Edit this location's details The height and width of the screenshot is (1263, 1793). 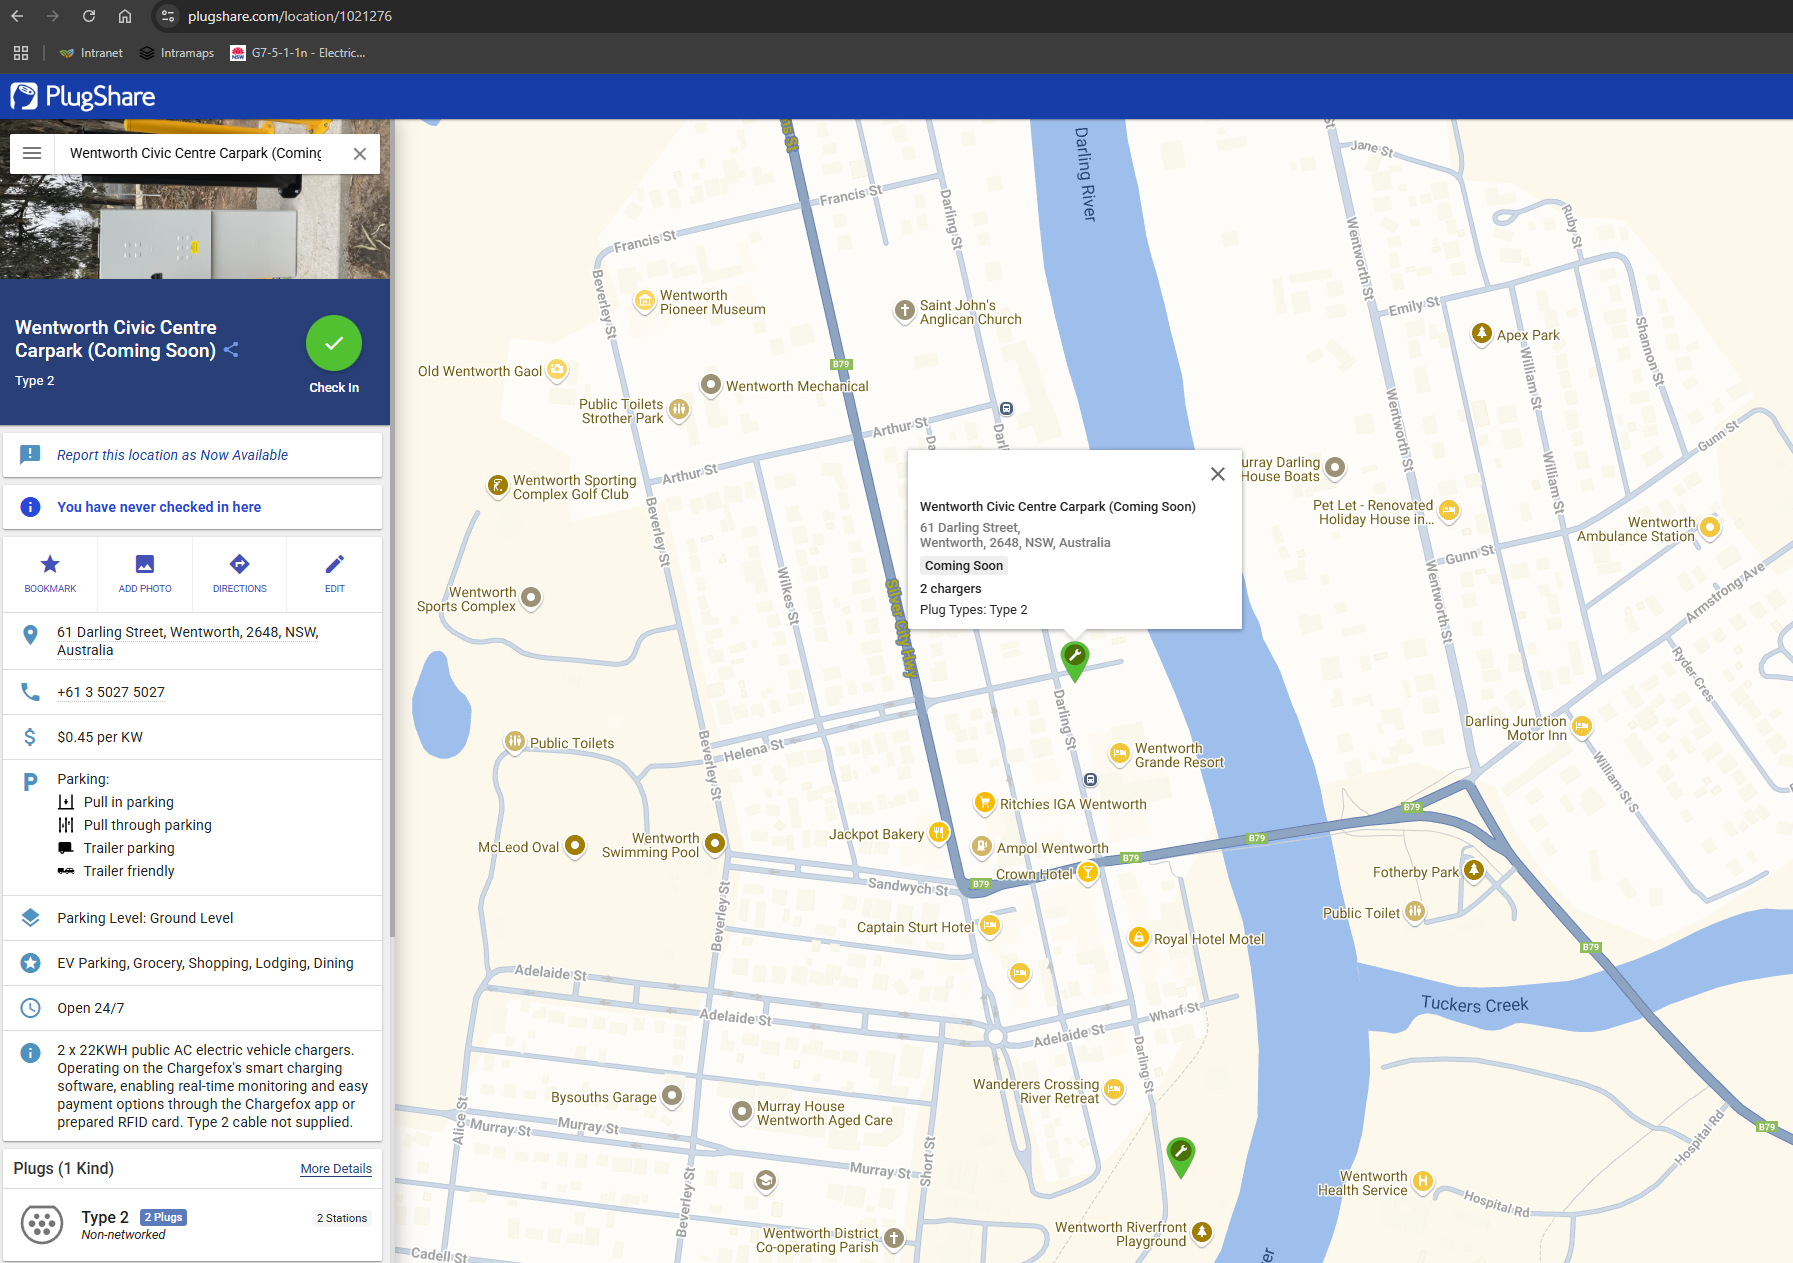pos(334,573)
